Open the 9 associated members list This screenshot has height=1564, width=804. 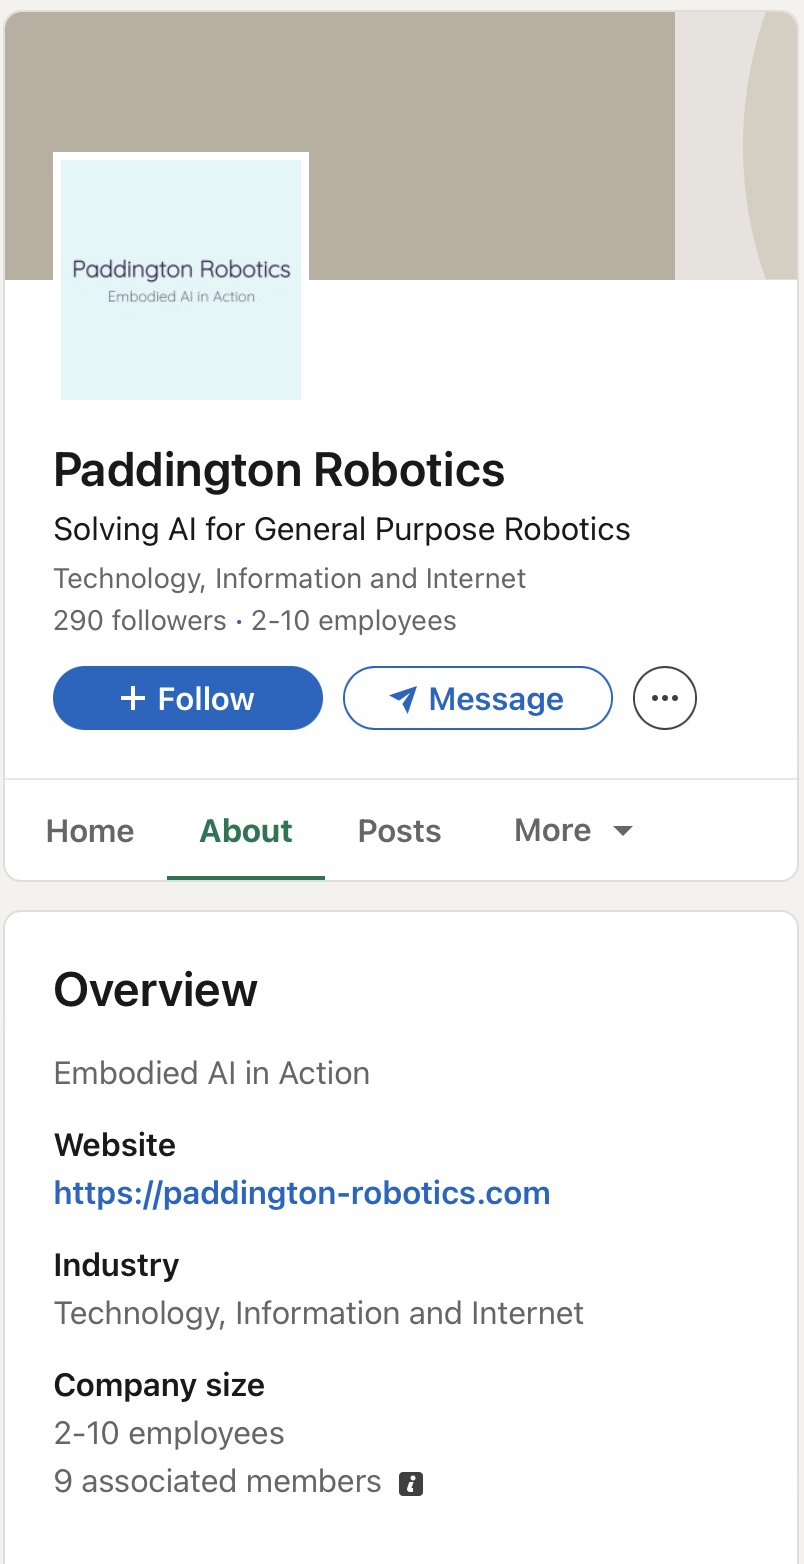click(x=218, y=1481)
